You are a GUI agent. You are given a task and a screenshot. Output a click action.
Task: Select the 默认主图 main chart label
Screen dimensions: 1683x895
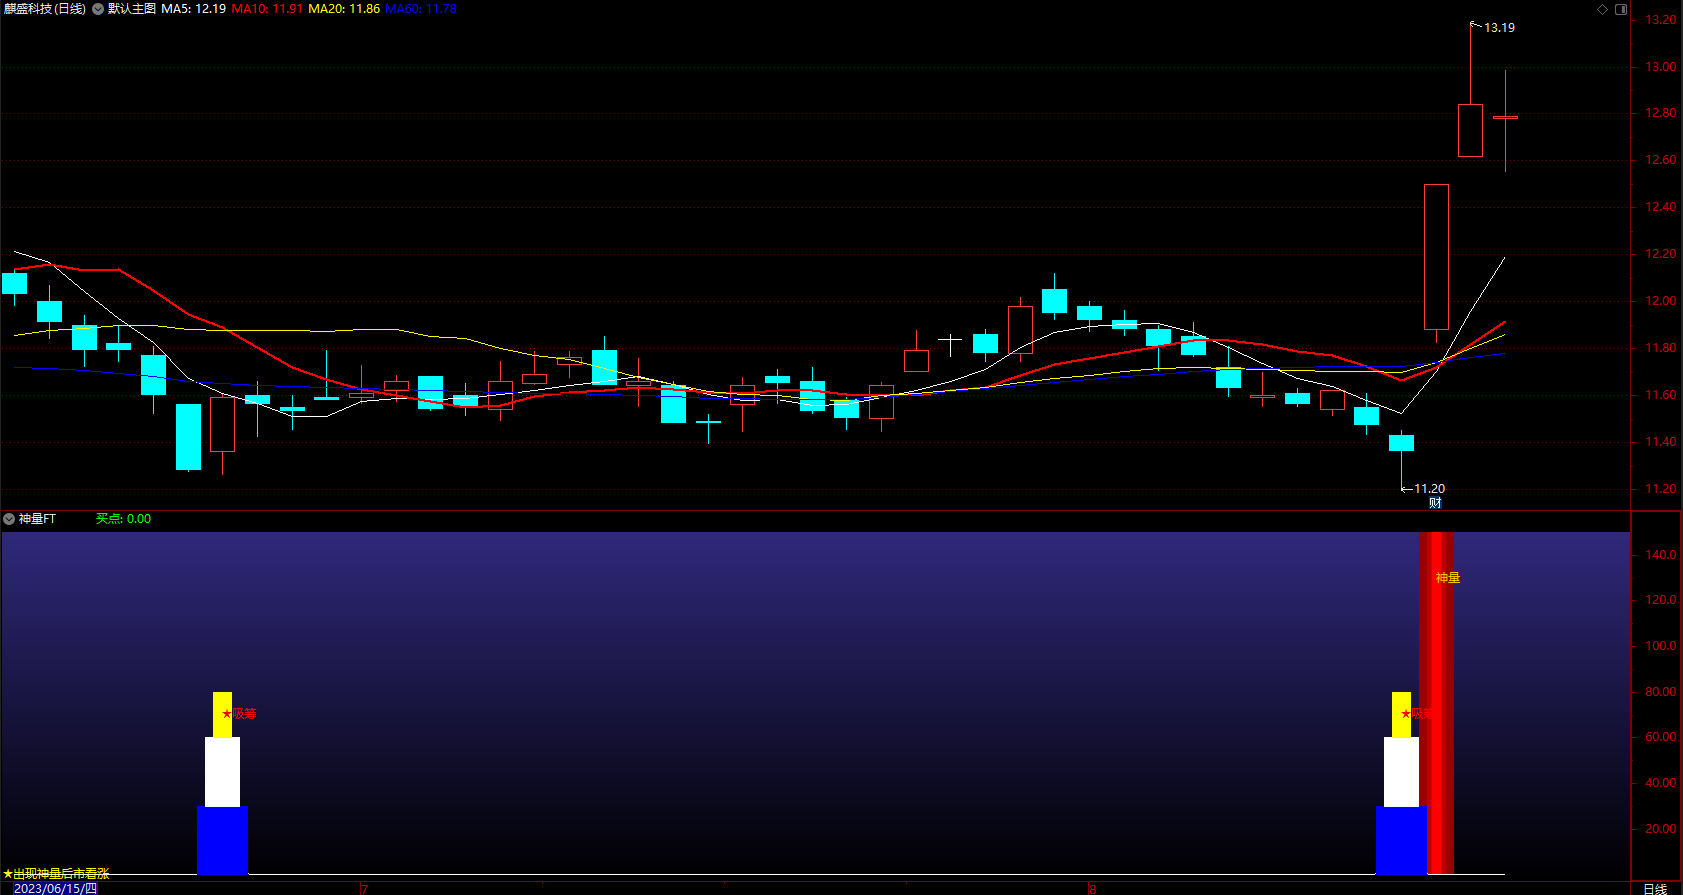132,9
